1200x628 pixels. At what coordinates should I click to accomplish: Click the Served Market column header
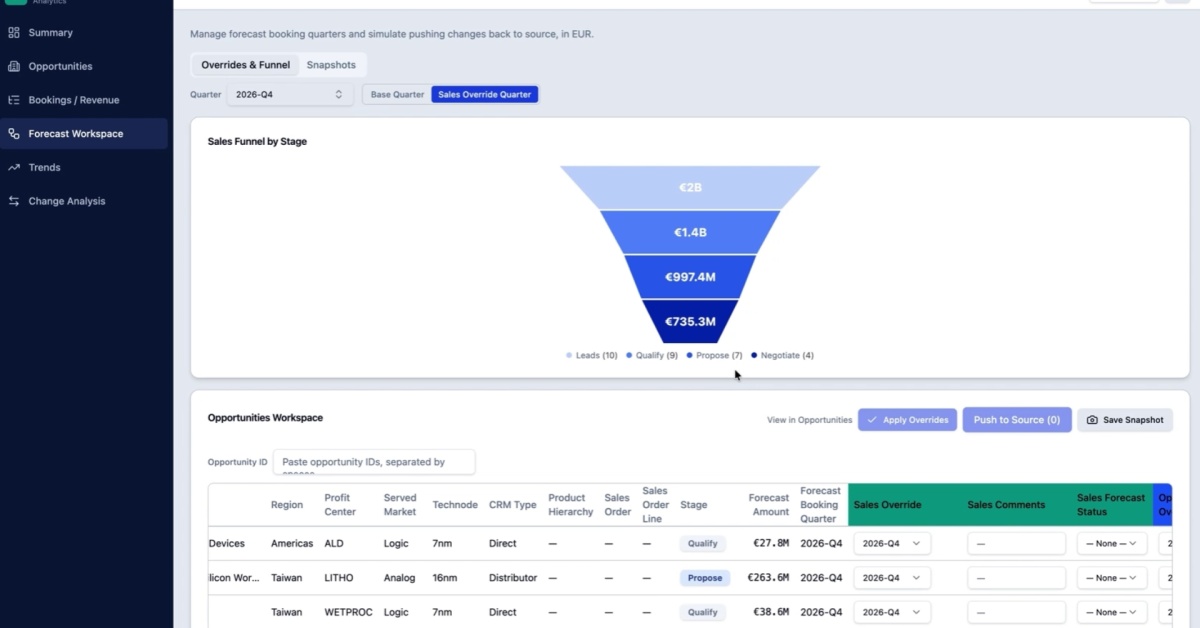(400, 505)
